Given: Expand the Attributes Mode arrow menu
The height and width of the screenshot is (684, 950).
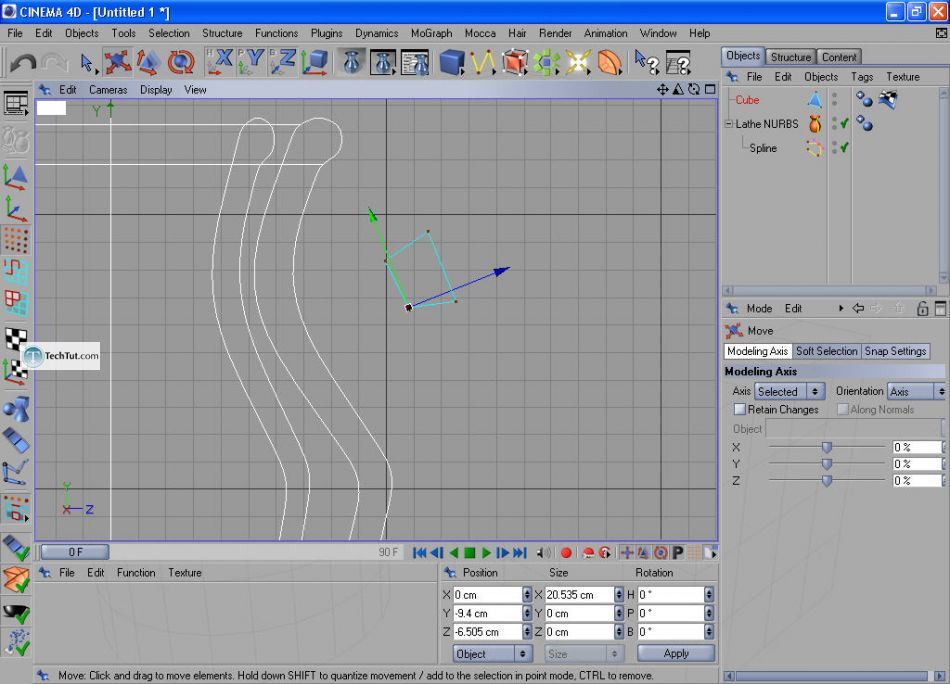Looking at the screenshot, I should [841, 308].
